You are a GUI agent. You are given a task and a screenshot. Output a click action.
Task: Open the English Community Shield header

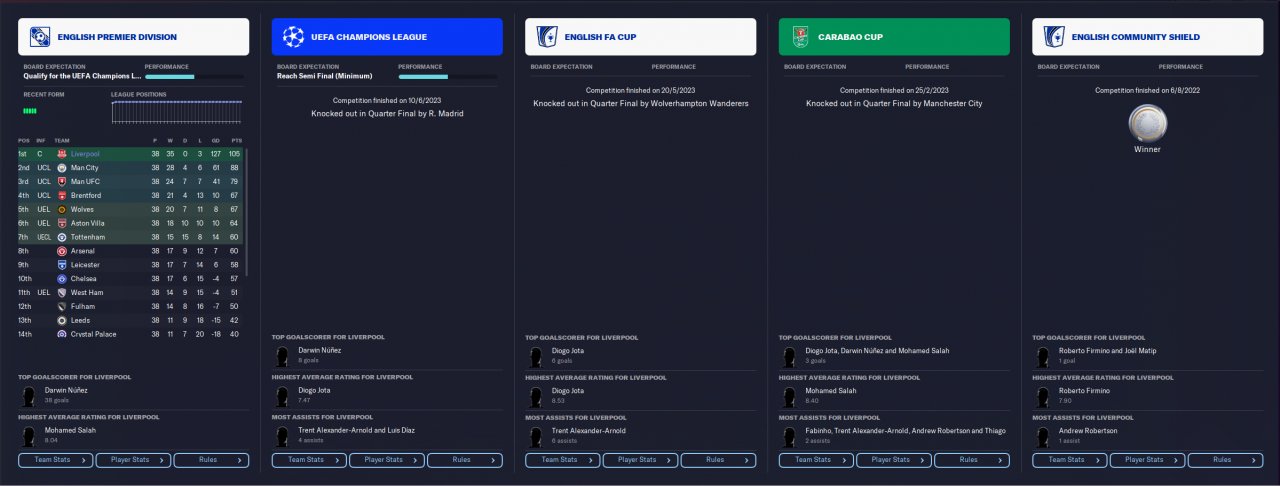tap(1148, 37)
